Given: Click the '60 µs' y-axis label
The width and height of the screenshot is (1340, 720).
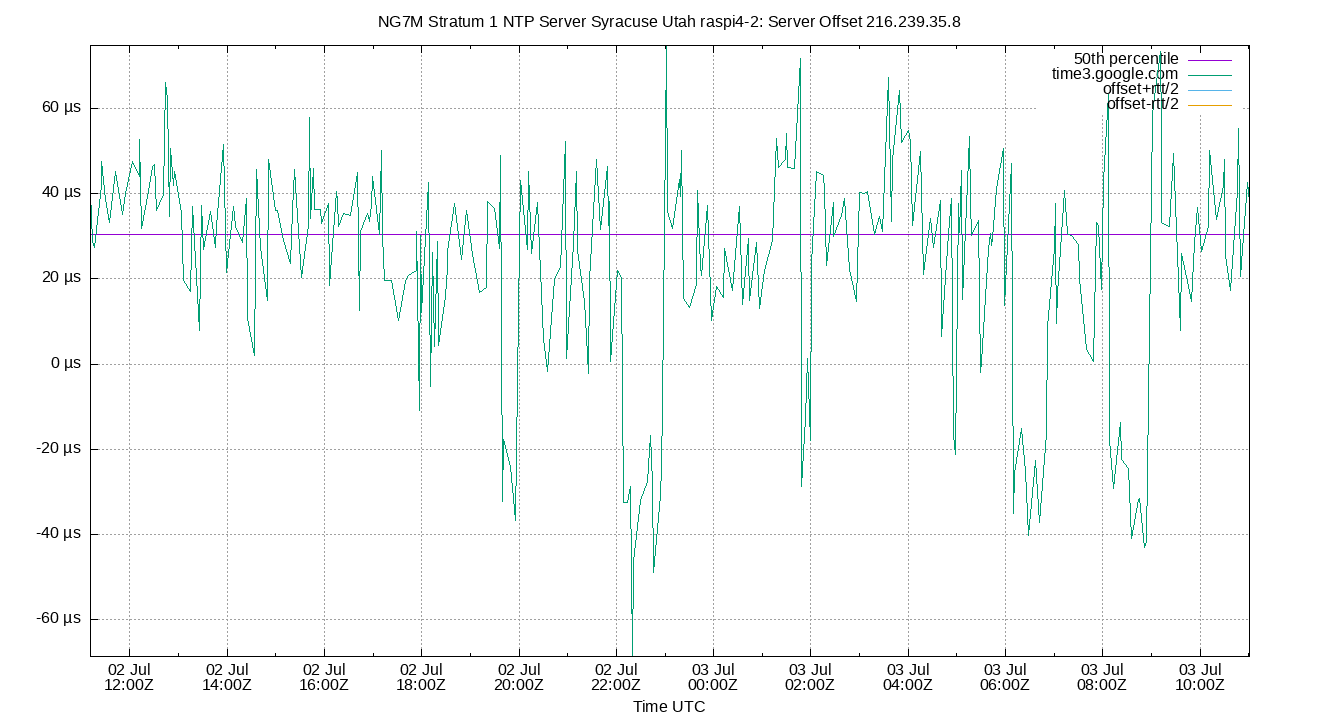Looking at the screenshot, I should pos(60,108).
